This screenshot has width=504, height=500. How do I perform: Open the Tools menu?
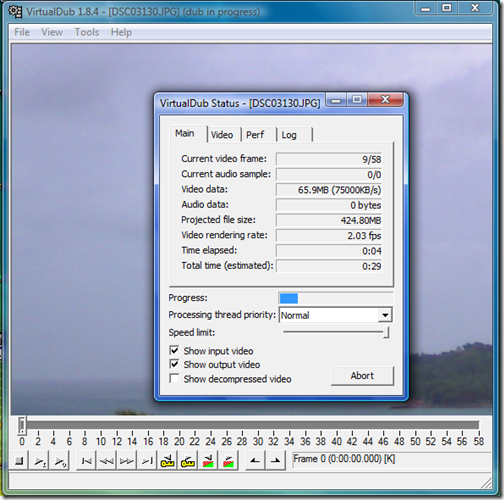coord(87,32)
